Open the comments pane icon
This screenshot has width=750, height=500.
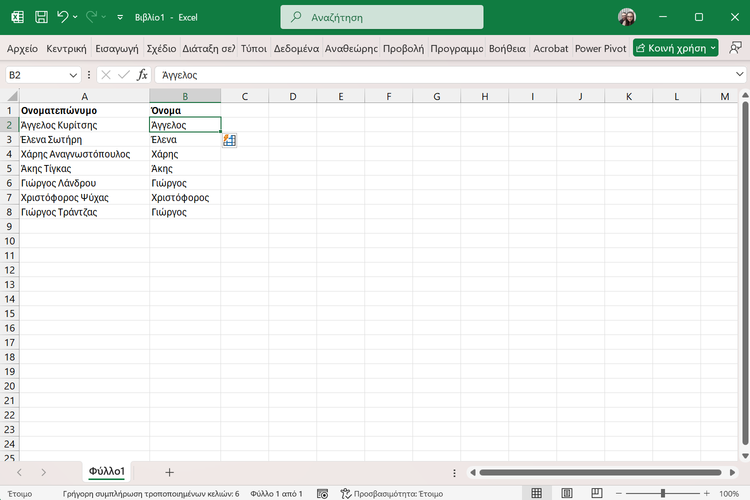click(736, 48)
